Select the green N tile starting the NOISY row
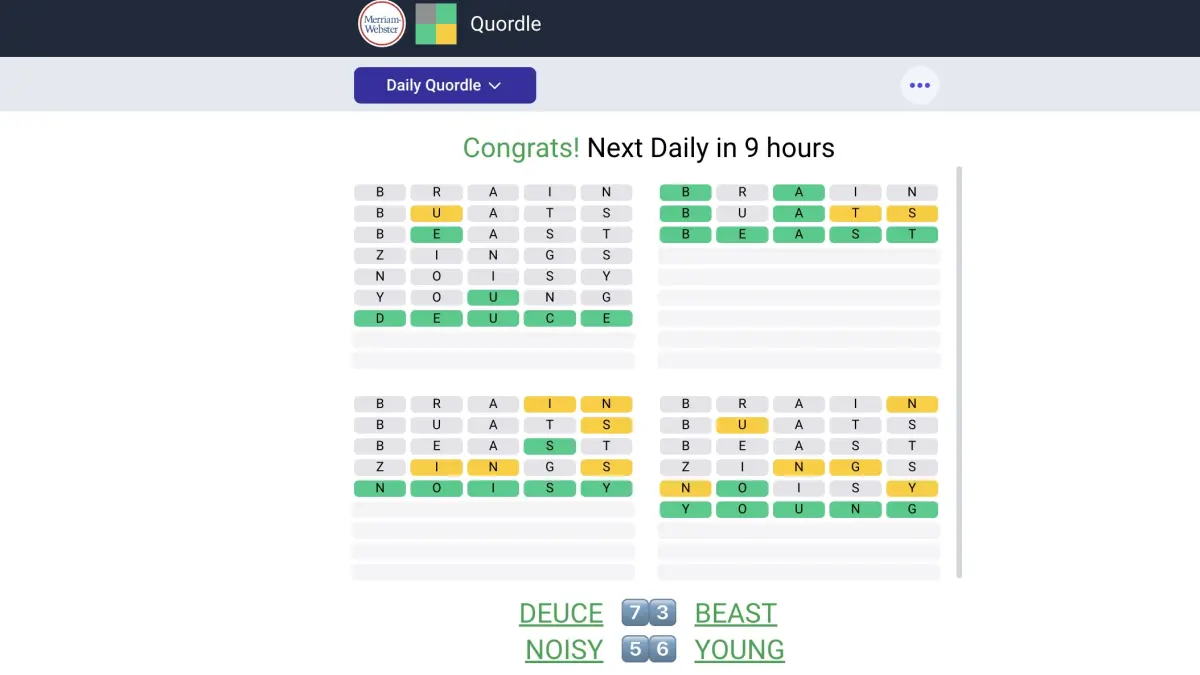 (380, 488)
